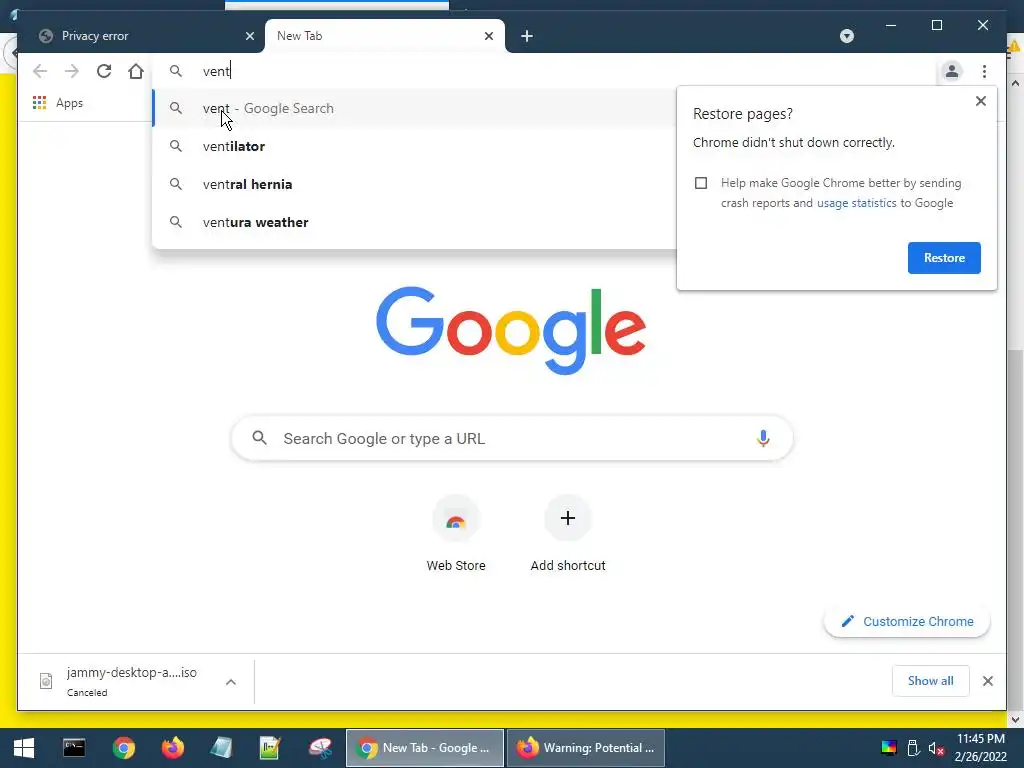Launch pinned Chrome icon on taskbar
1024x768 pixels.
pos(123,748)
